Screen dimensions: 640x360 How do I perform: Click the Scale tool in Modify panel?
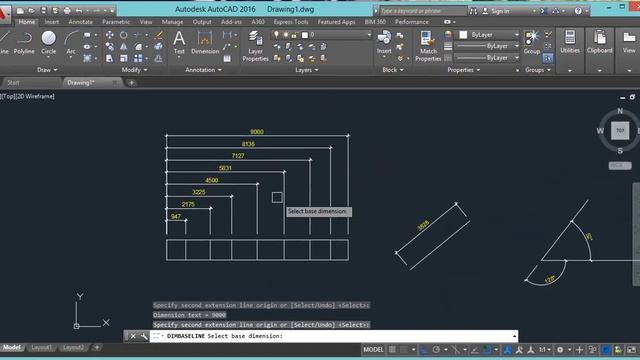point(124,58)
